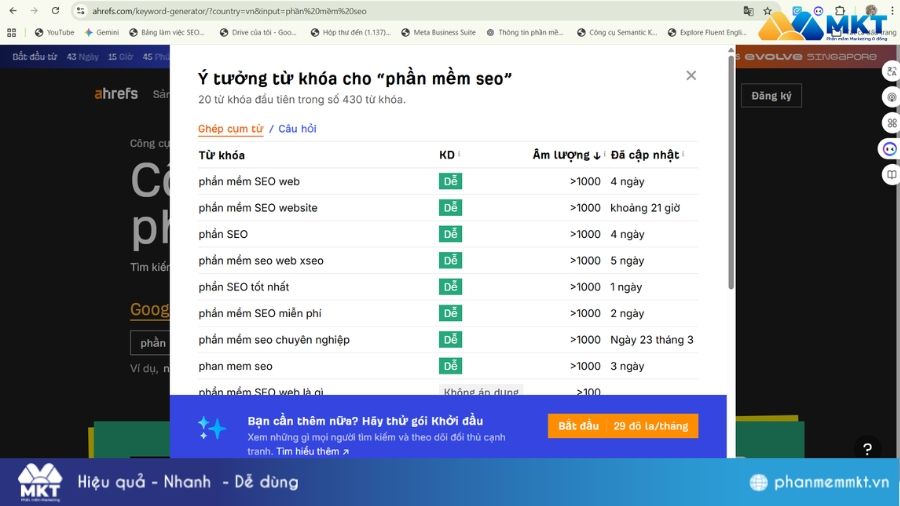The height and width of the screenshot is (506, 900).
Task: Click the browser forward arrow
Action: click(x=34, y=11)
